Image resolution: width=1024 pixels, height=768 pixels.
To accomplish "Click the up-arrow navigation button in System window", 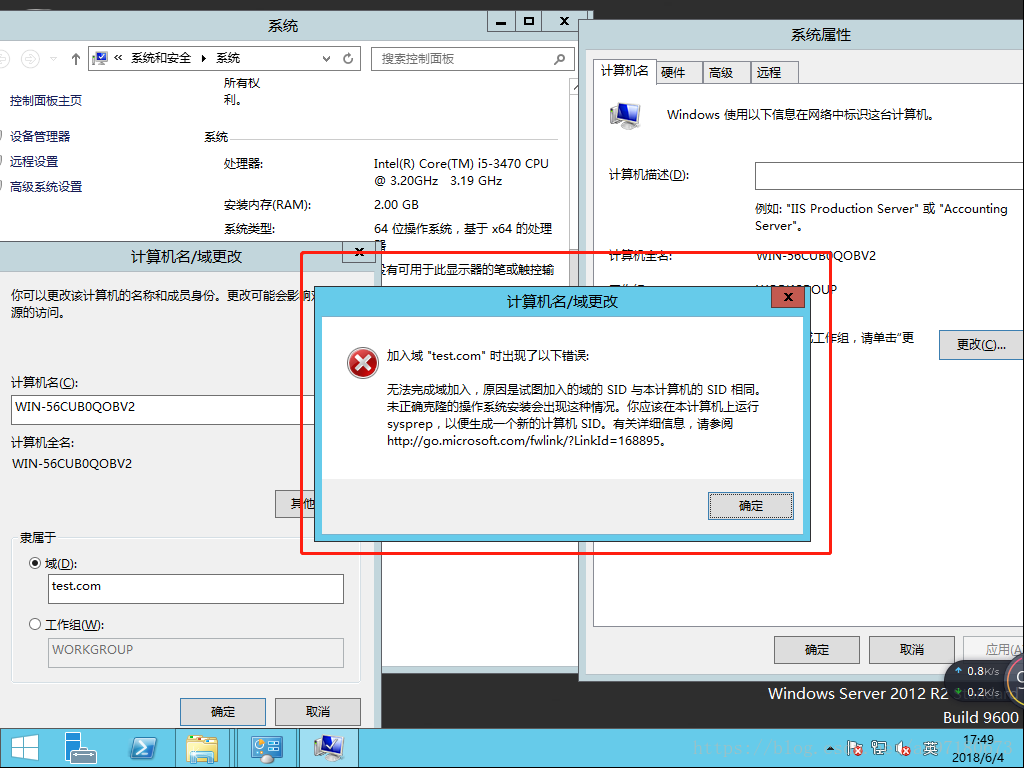I will (76, 59).
